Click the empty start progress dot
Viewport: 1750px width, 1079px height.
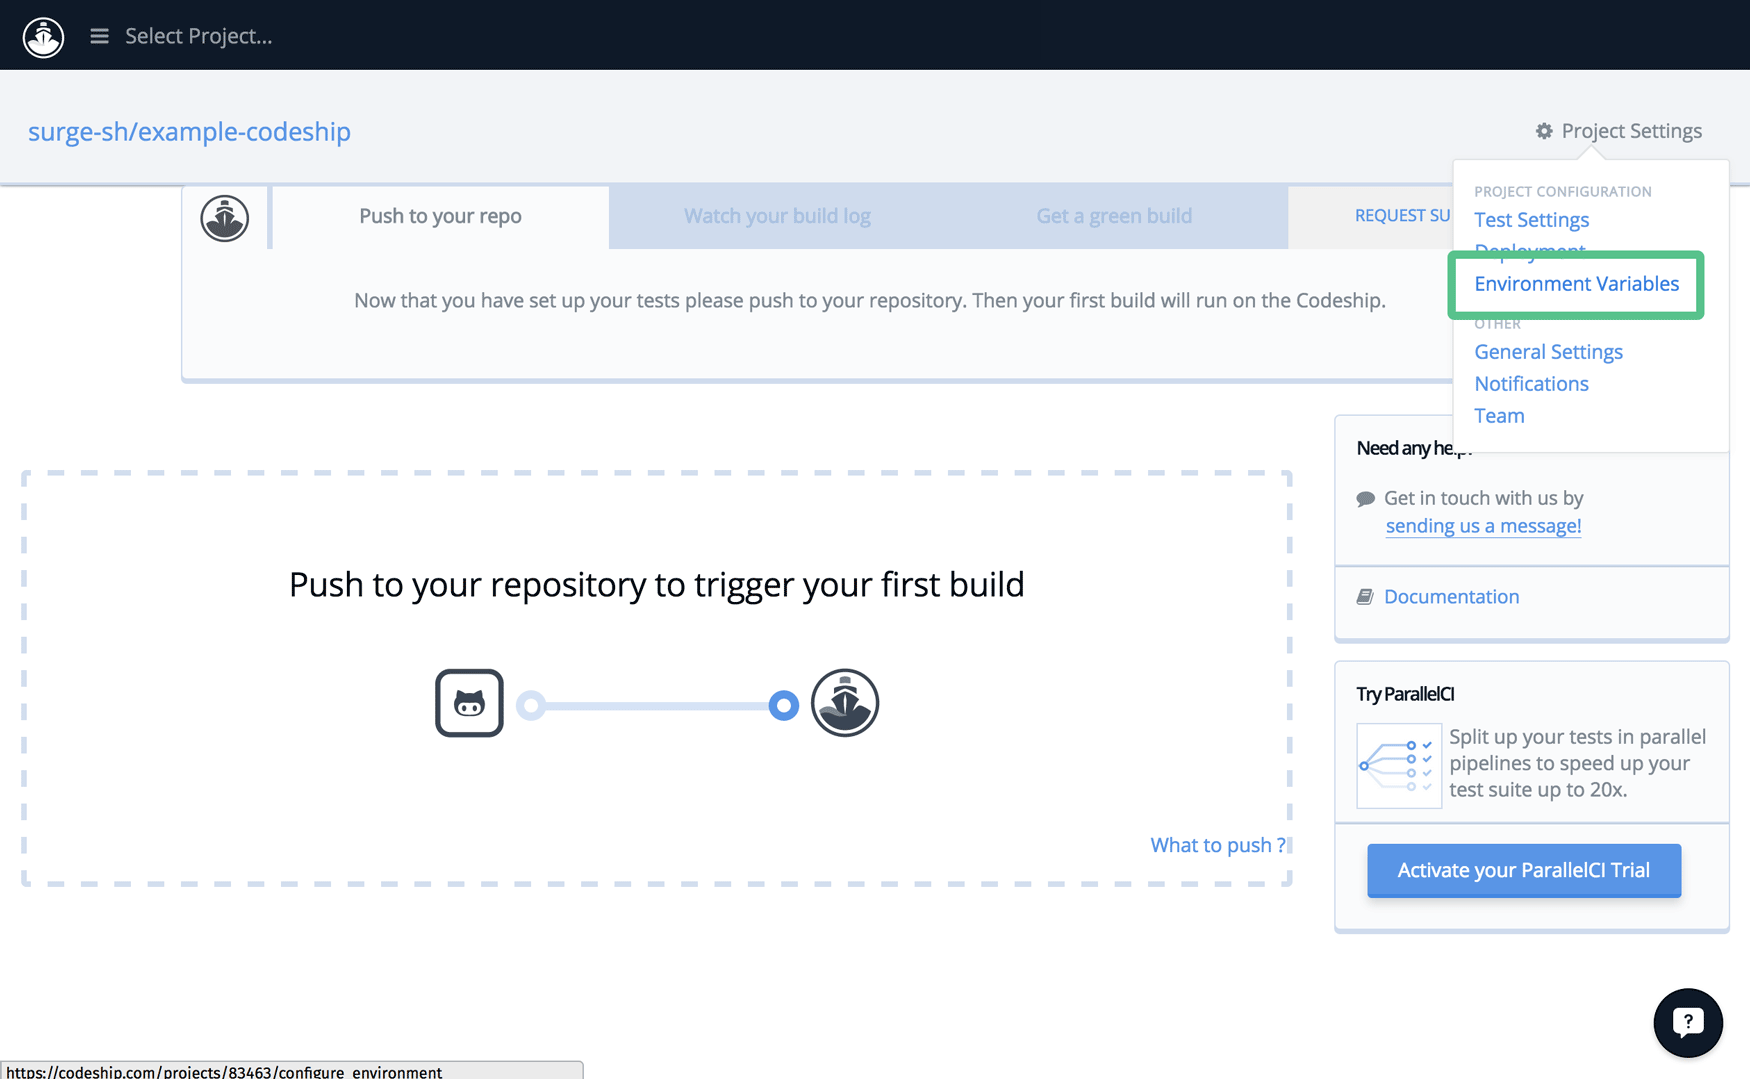531,706
